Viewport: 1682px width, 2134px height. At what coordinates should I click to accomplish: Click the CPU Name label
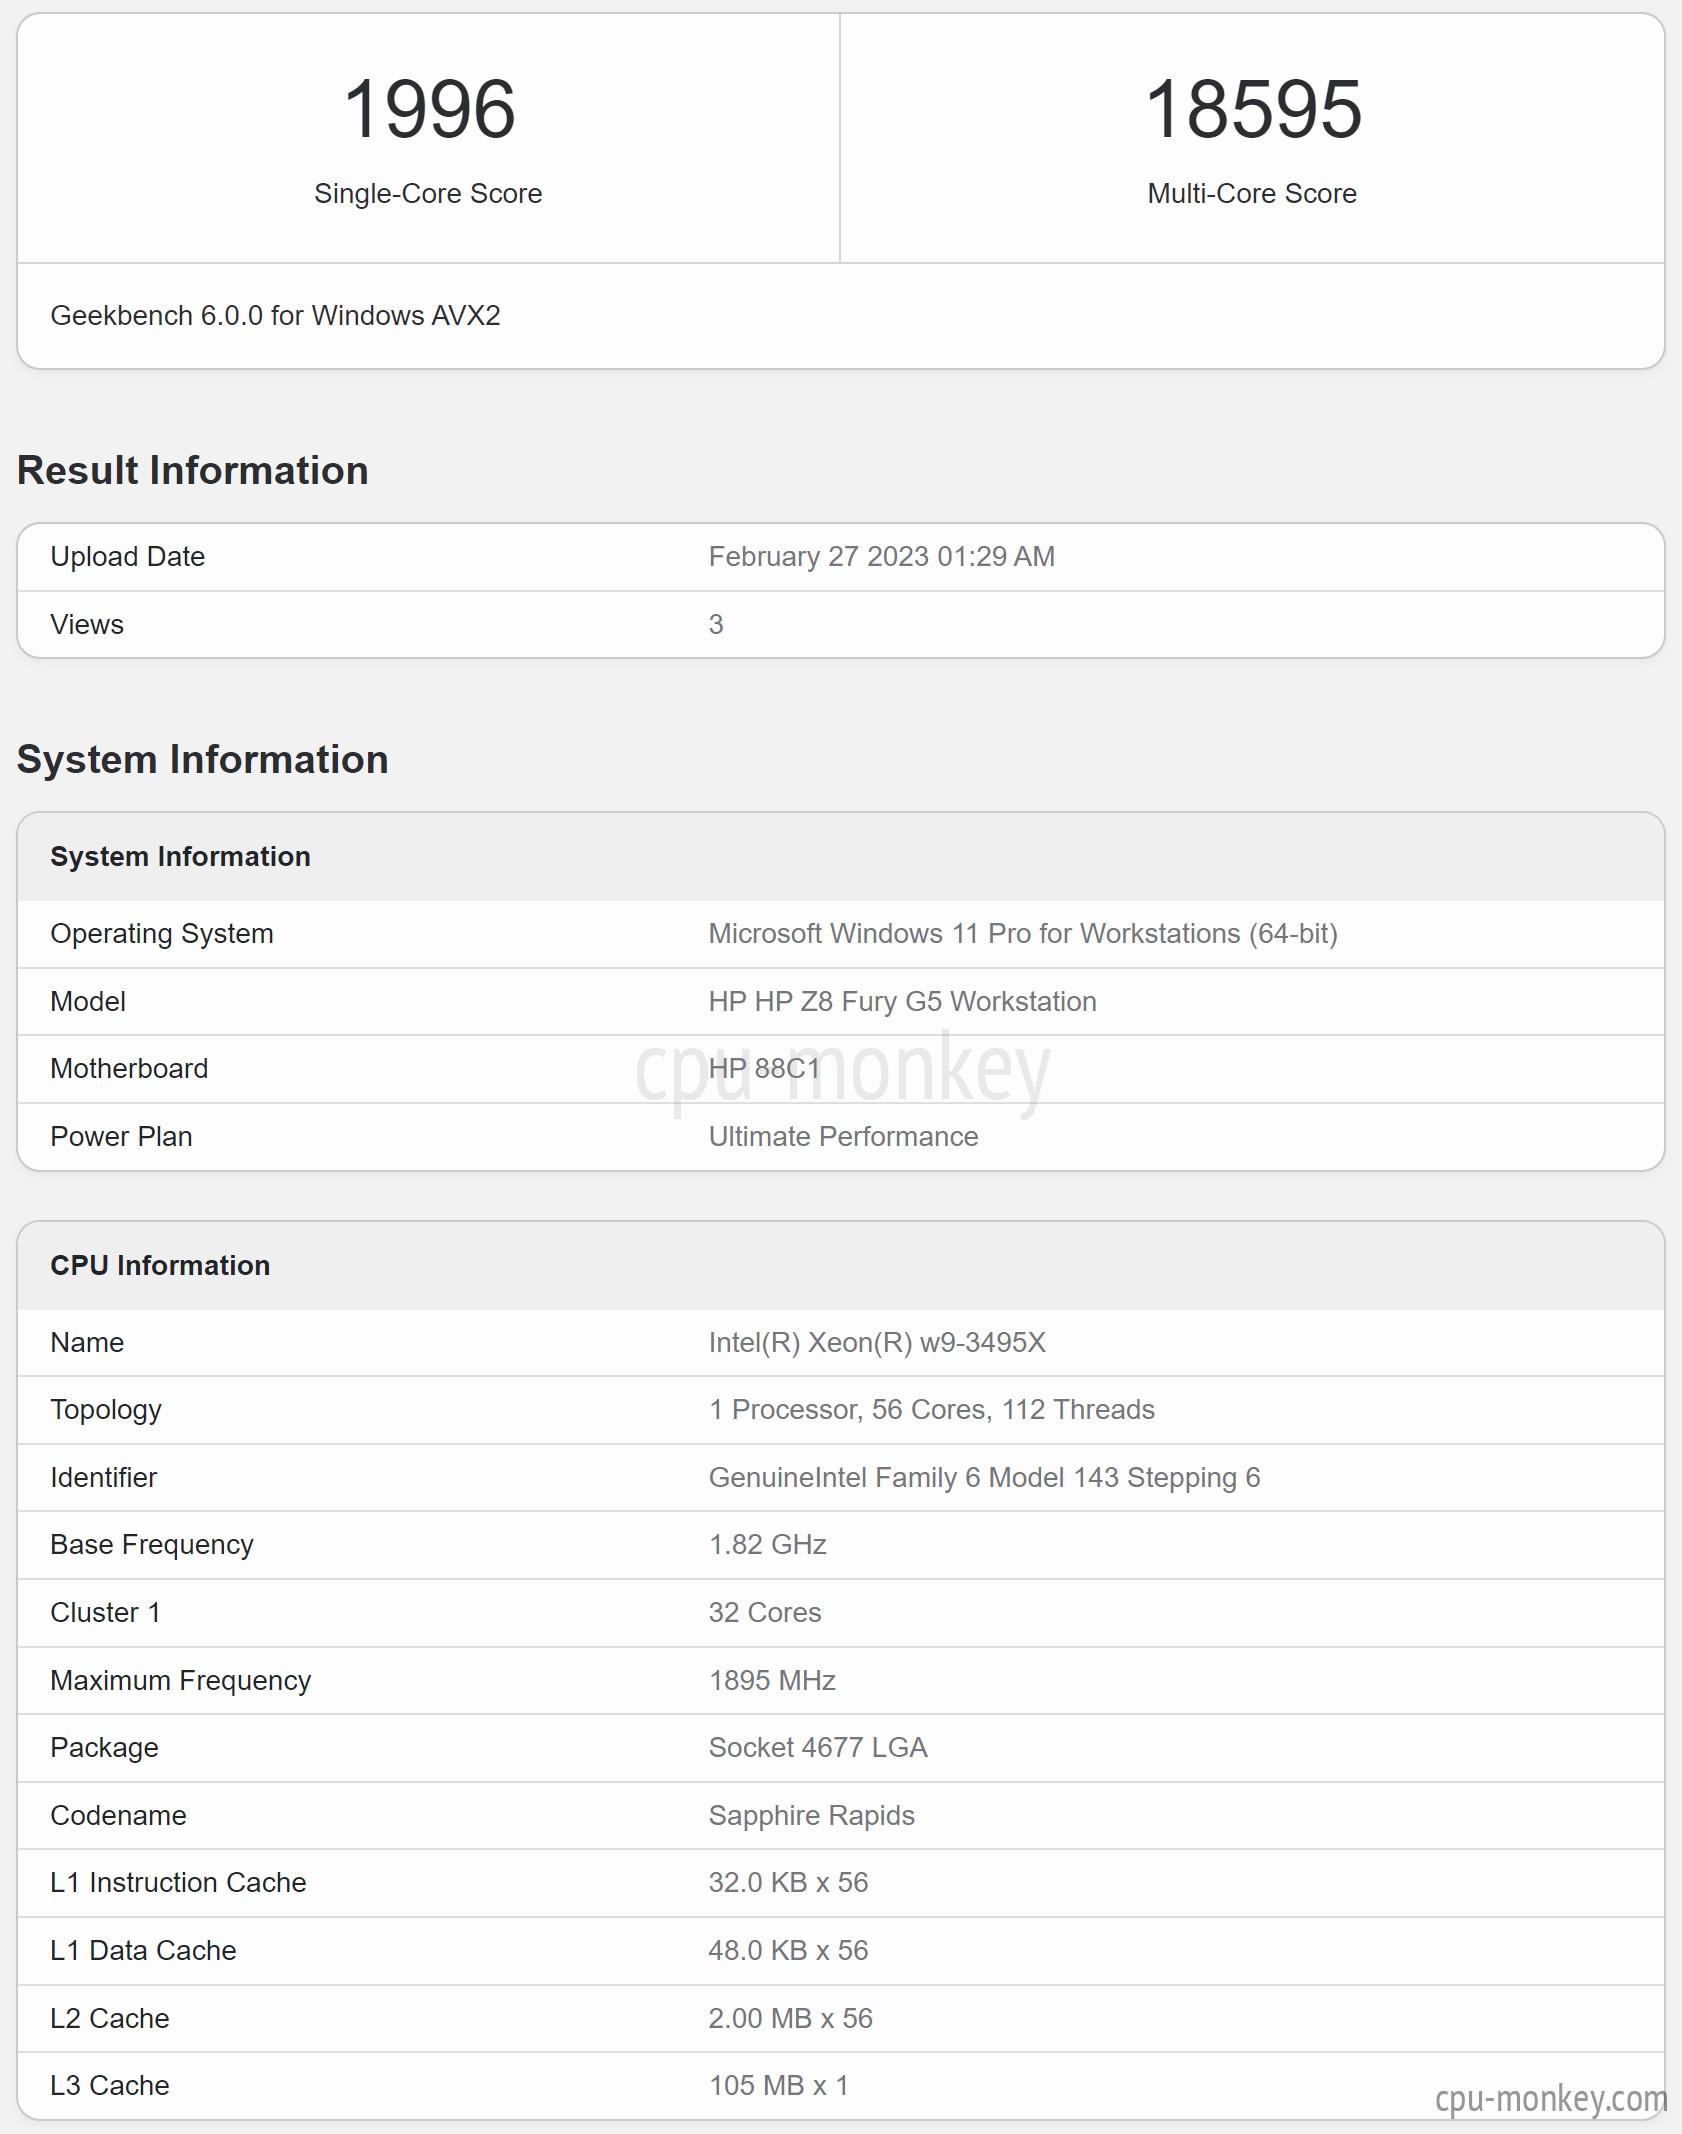(87, 1342)
